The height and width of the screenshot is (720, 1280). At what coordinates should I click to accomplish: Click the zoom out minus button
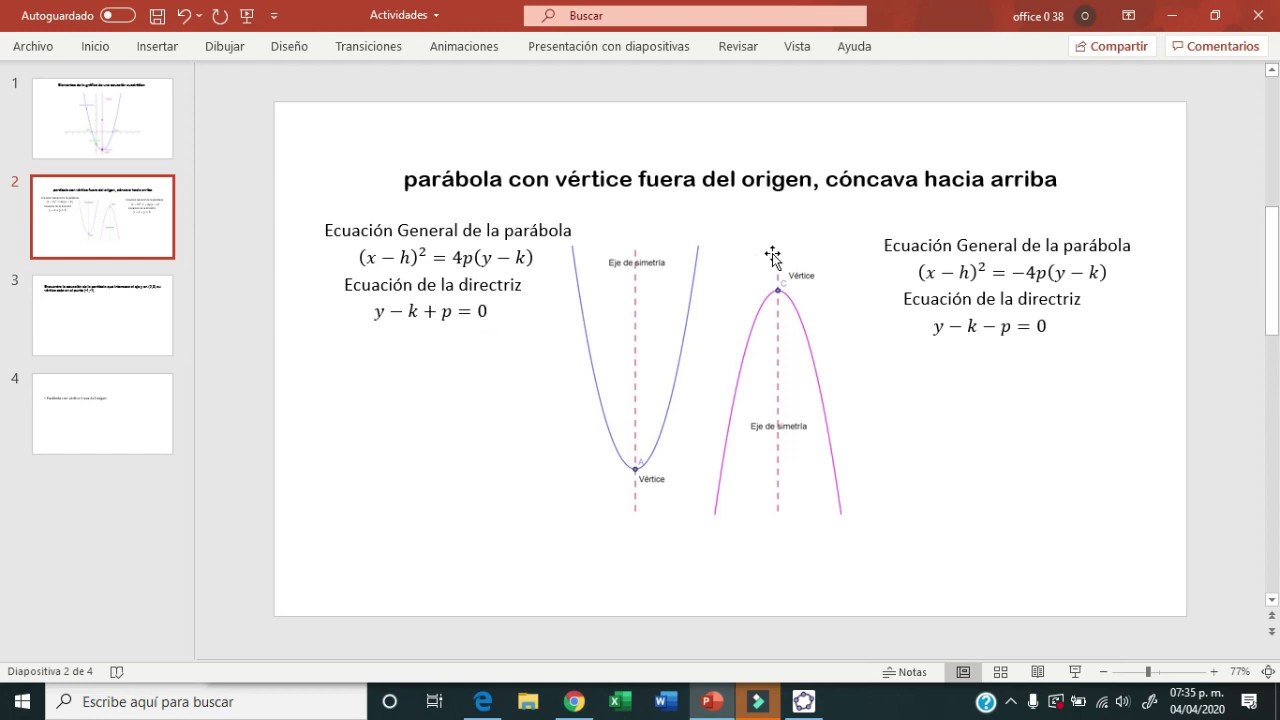(x=1103, y=672)
